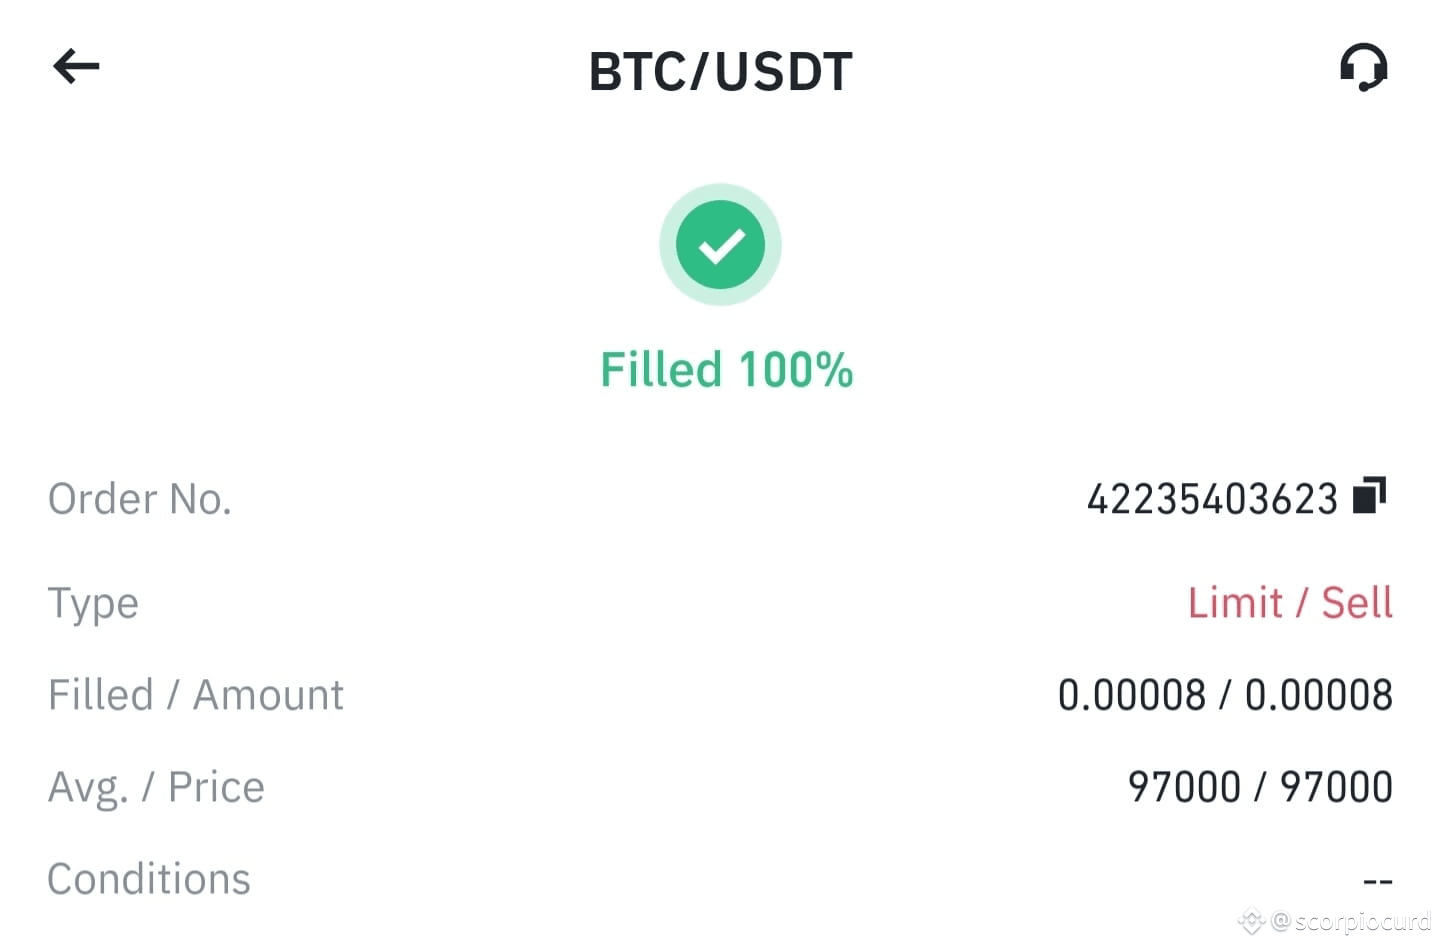Screen dimensions: 1440x946
Task: Select the BTC/USDT pair title
Action: pyautogui.click(x=720, y=70)
